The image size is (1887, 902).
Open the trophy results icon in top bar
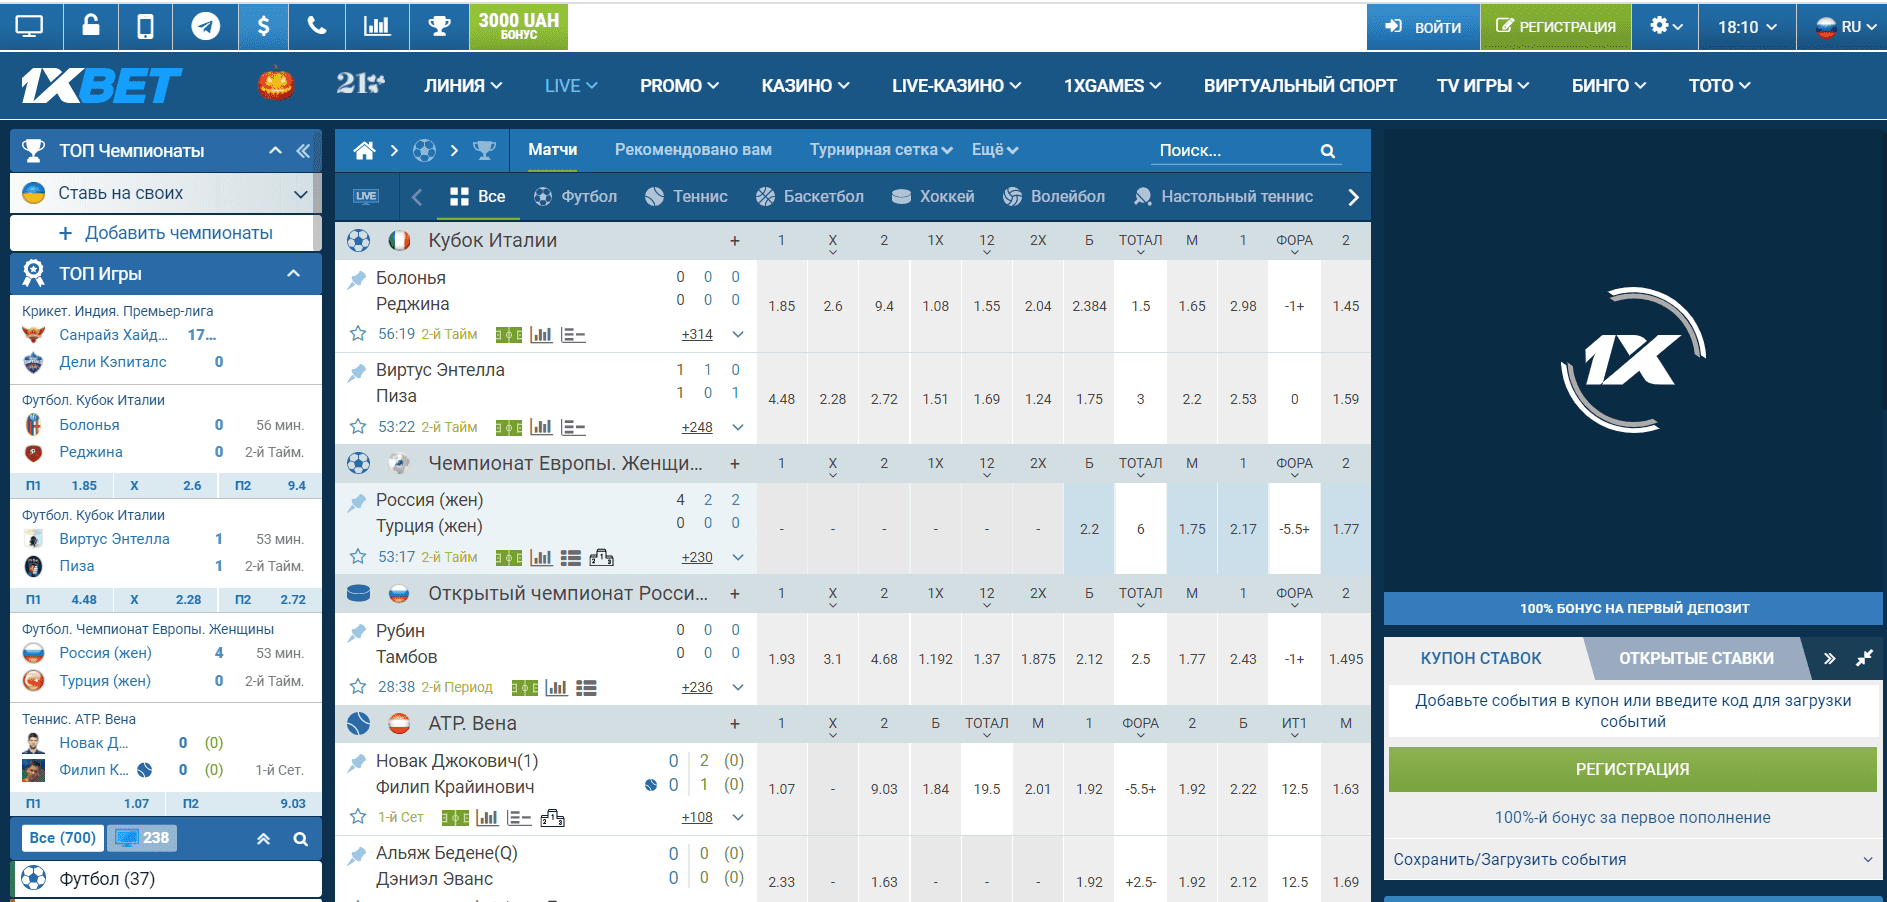click(x=439, y=26)
